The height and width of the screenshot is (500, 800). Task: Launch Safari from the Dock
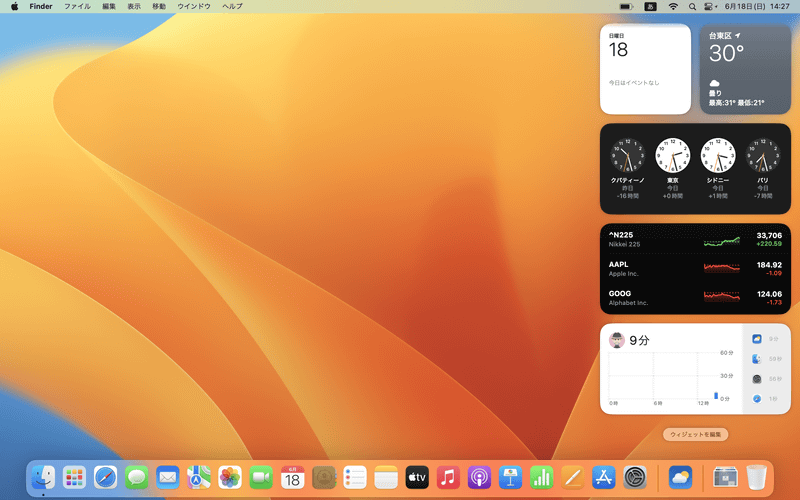[x=106, y=478]
